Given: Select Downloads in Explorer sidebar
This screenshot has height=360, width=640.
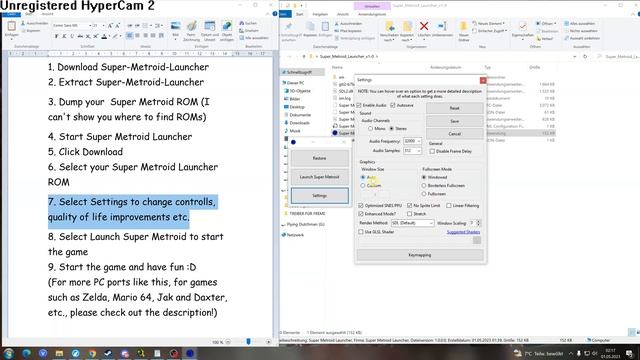Looking at the screenshot, I should coord(299,123).
